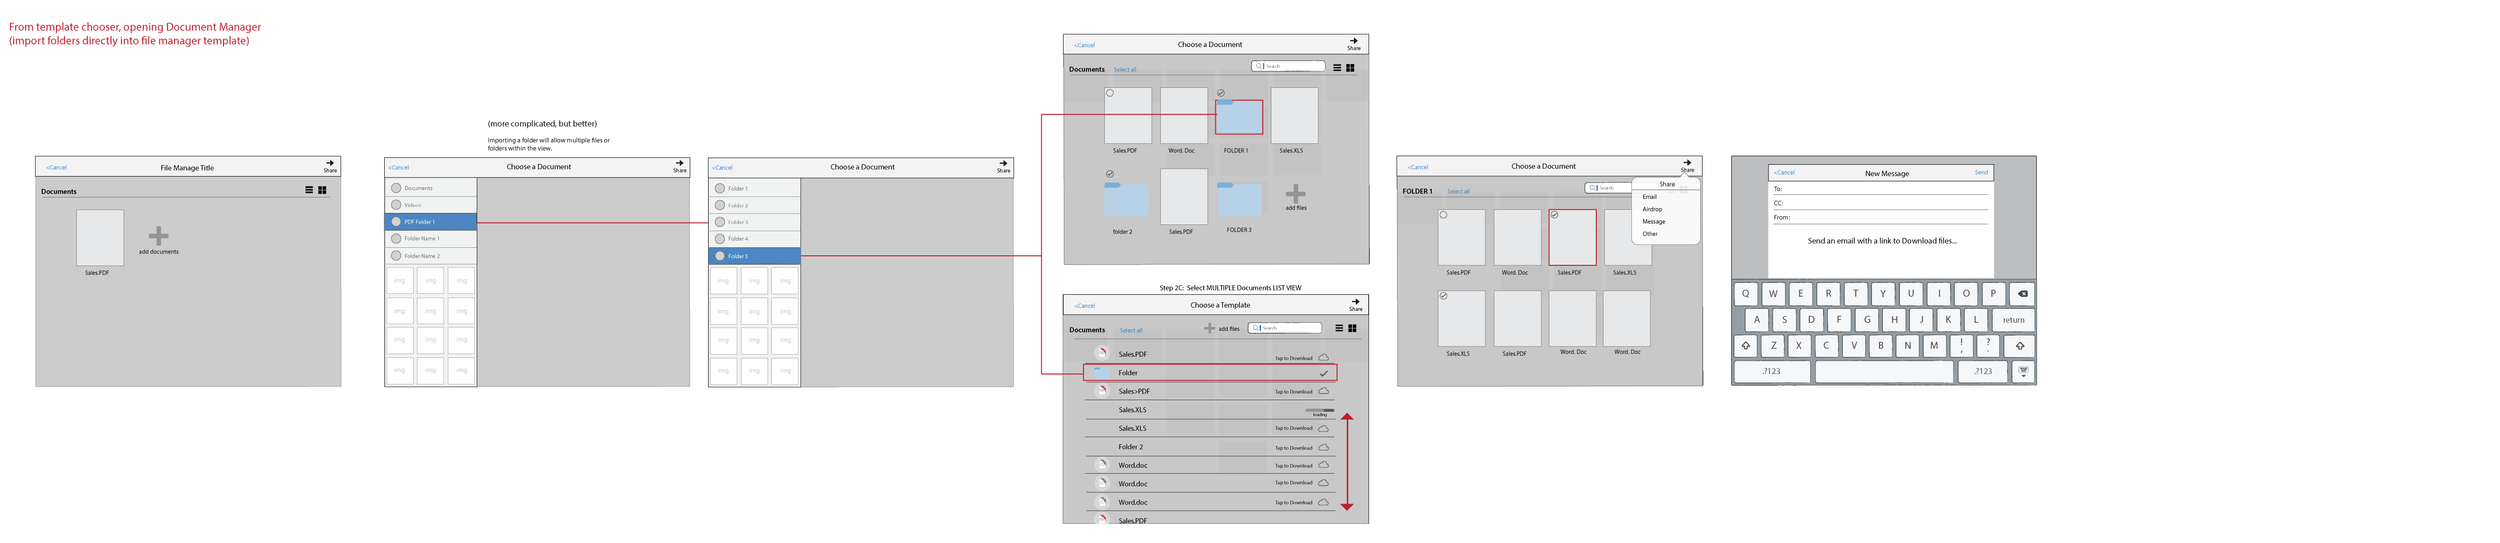Tap cloud download icon on Folder 2 row
Image resolution: width=2500 pixels, height=543 pixels.
click(1323, 447)
